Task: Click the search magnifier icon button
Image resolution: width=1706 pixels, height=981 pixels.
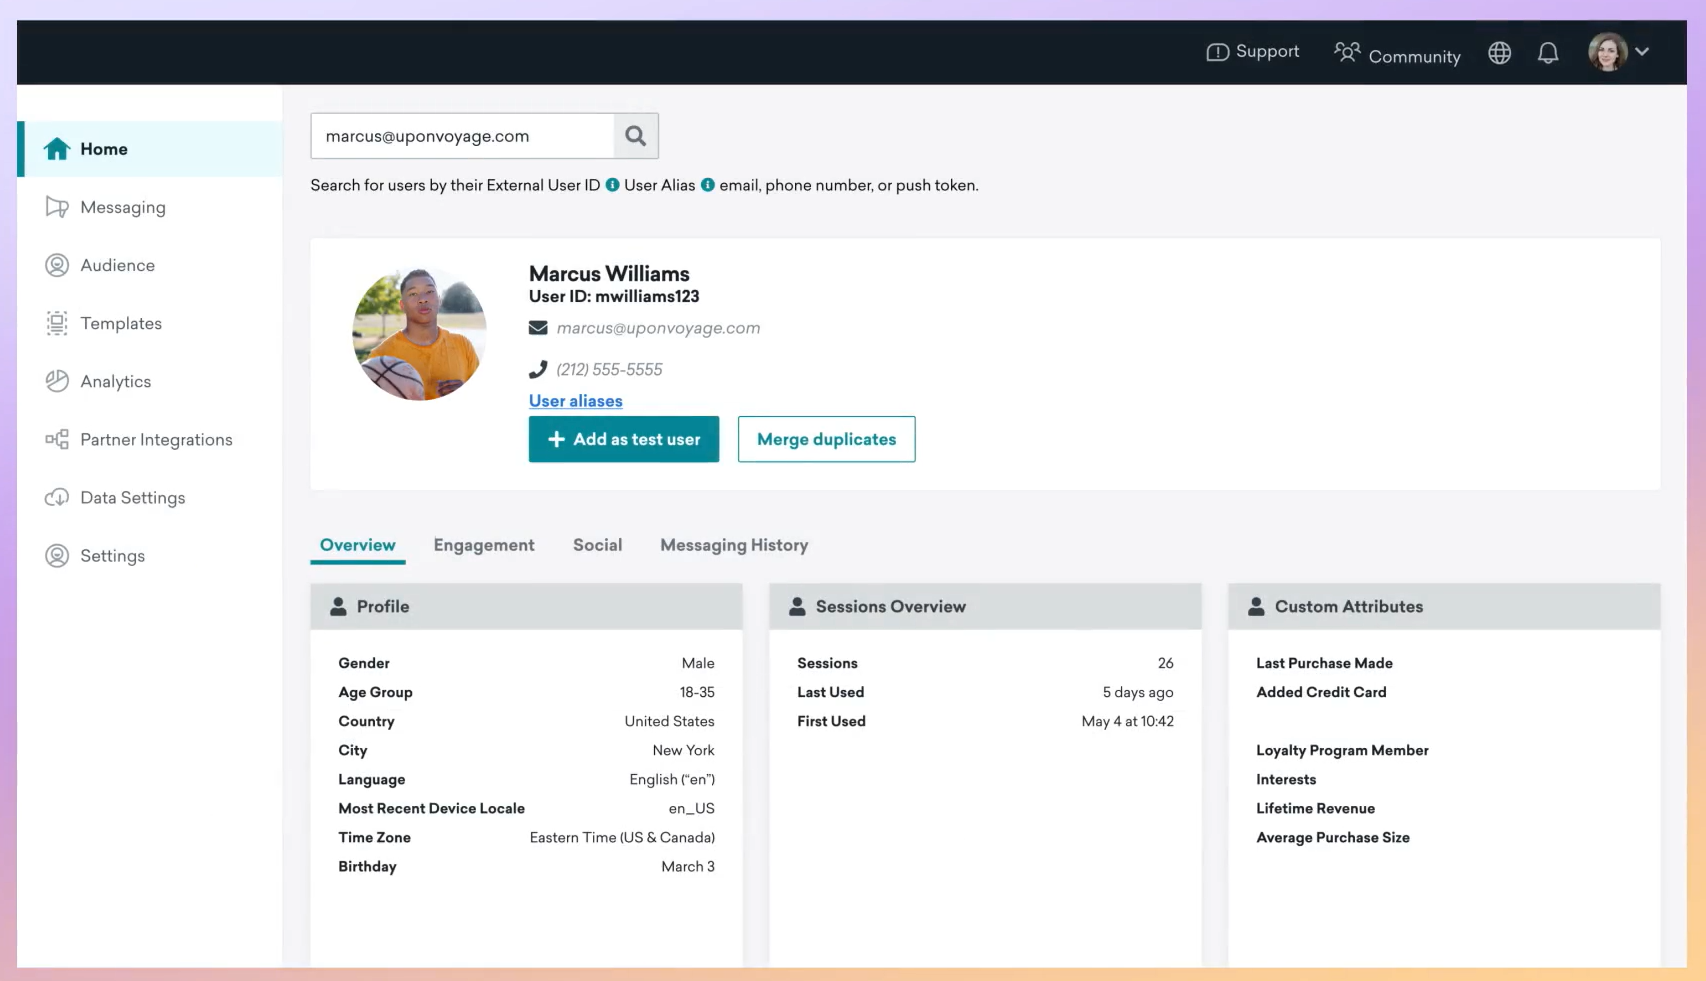Action: coord(636,136)
